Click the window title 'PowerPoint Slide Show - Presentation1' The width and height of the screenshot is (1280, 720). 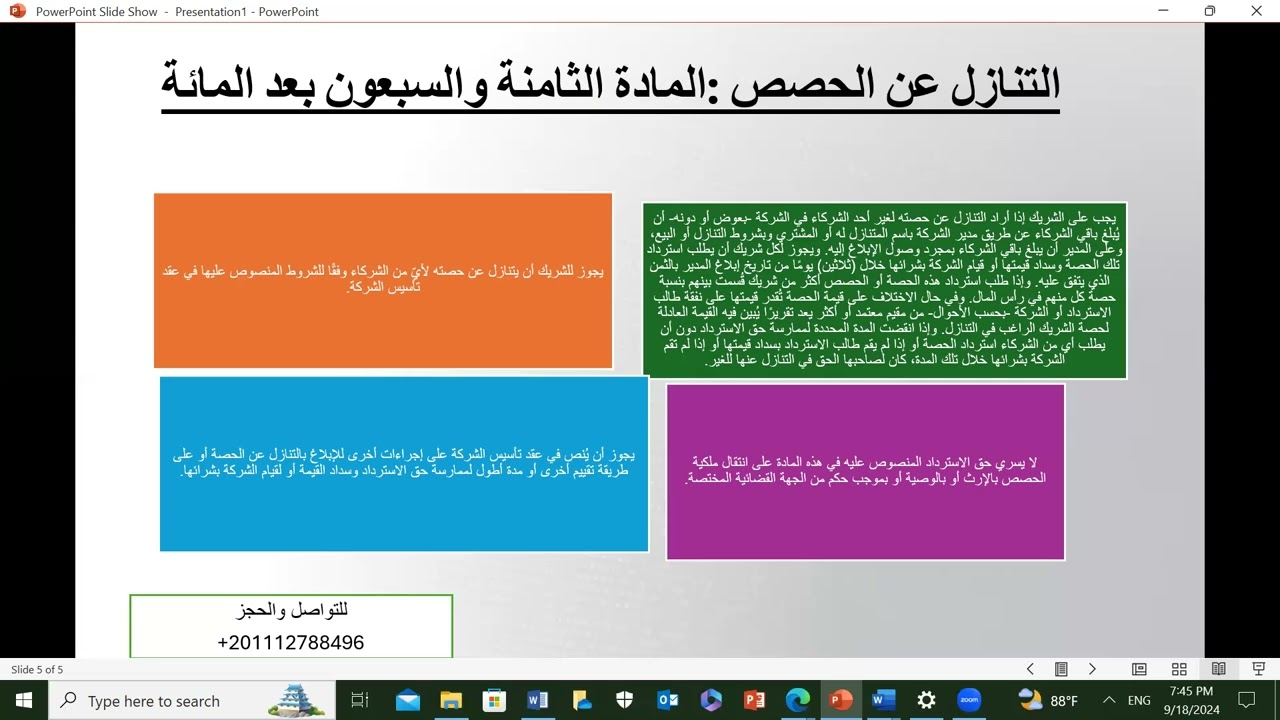pos(177,11)
